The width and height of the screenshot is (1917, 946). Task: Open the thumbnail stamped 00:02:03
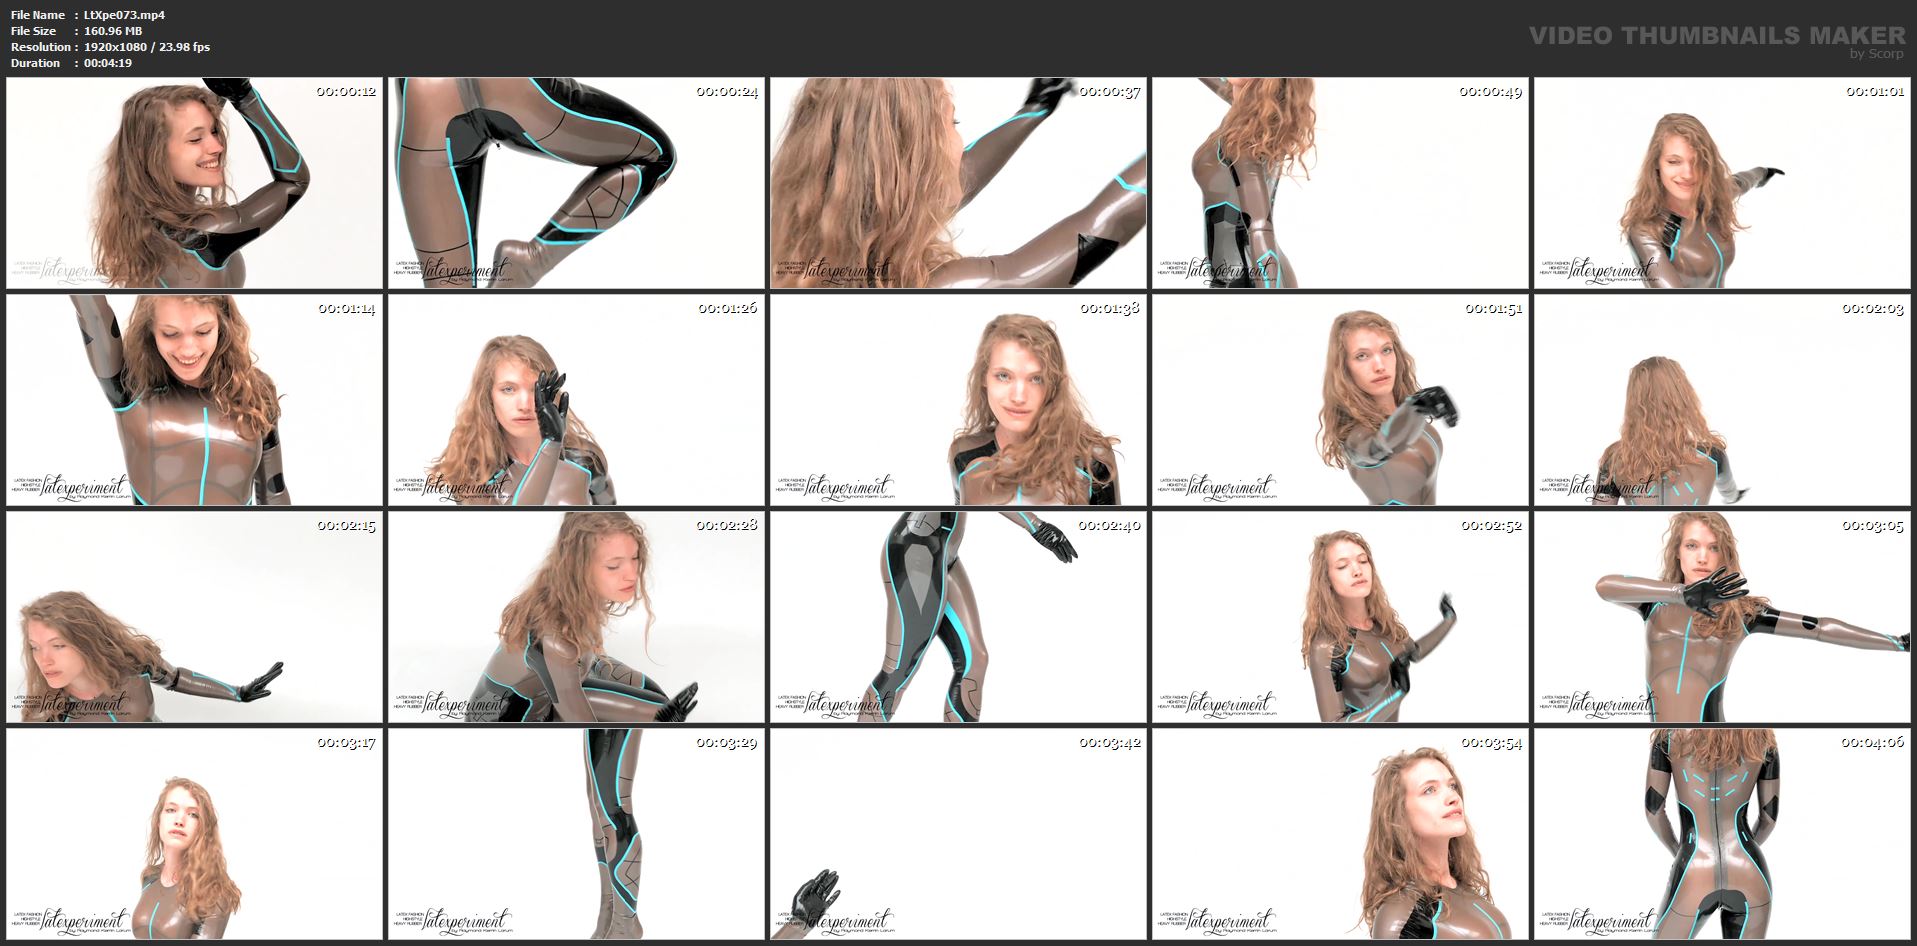(x=1722, y=400)
